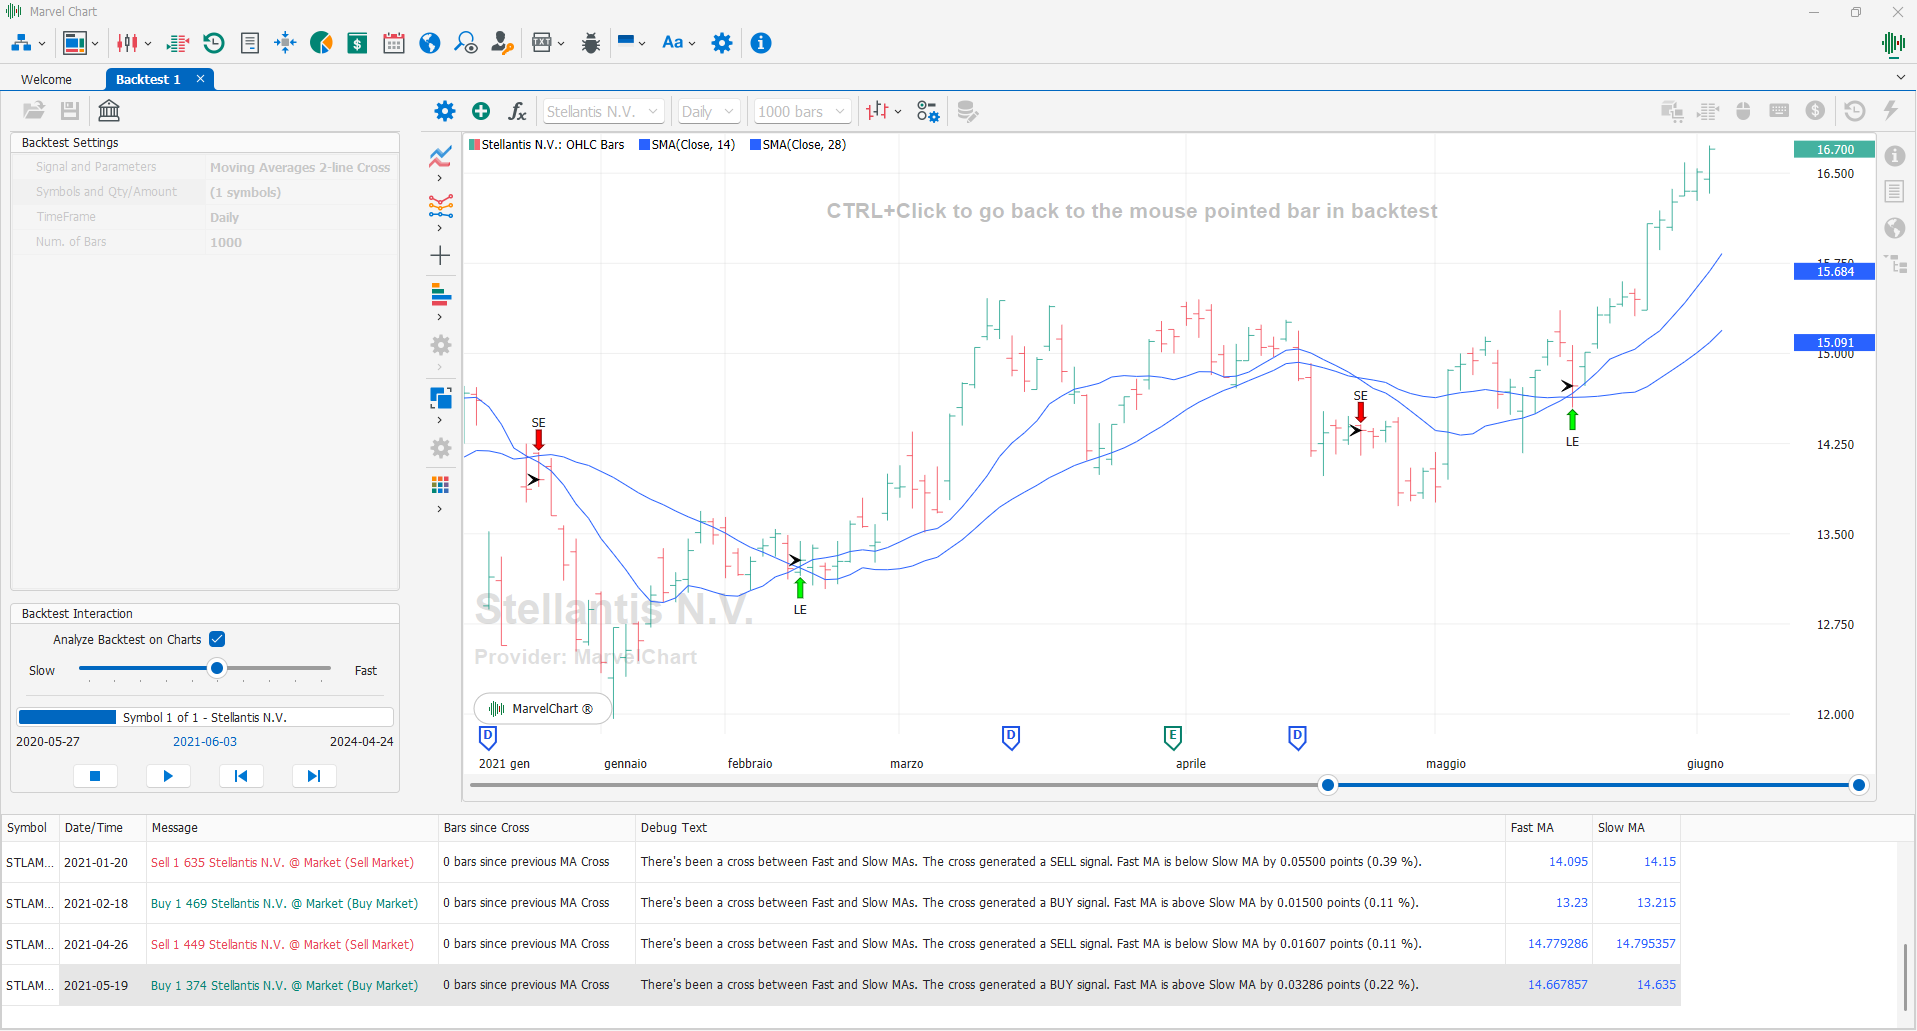This screenshot has height=1031, width=1917.
Task: Open the 1000 bars dropdown
Action: (803, 111)
